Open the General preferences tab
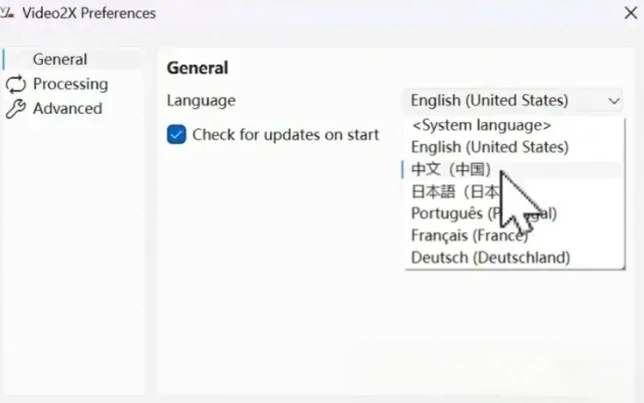Viewport: 644px width, 403px height. (59, 60)
